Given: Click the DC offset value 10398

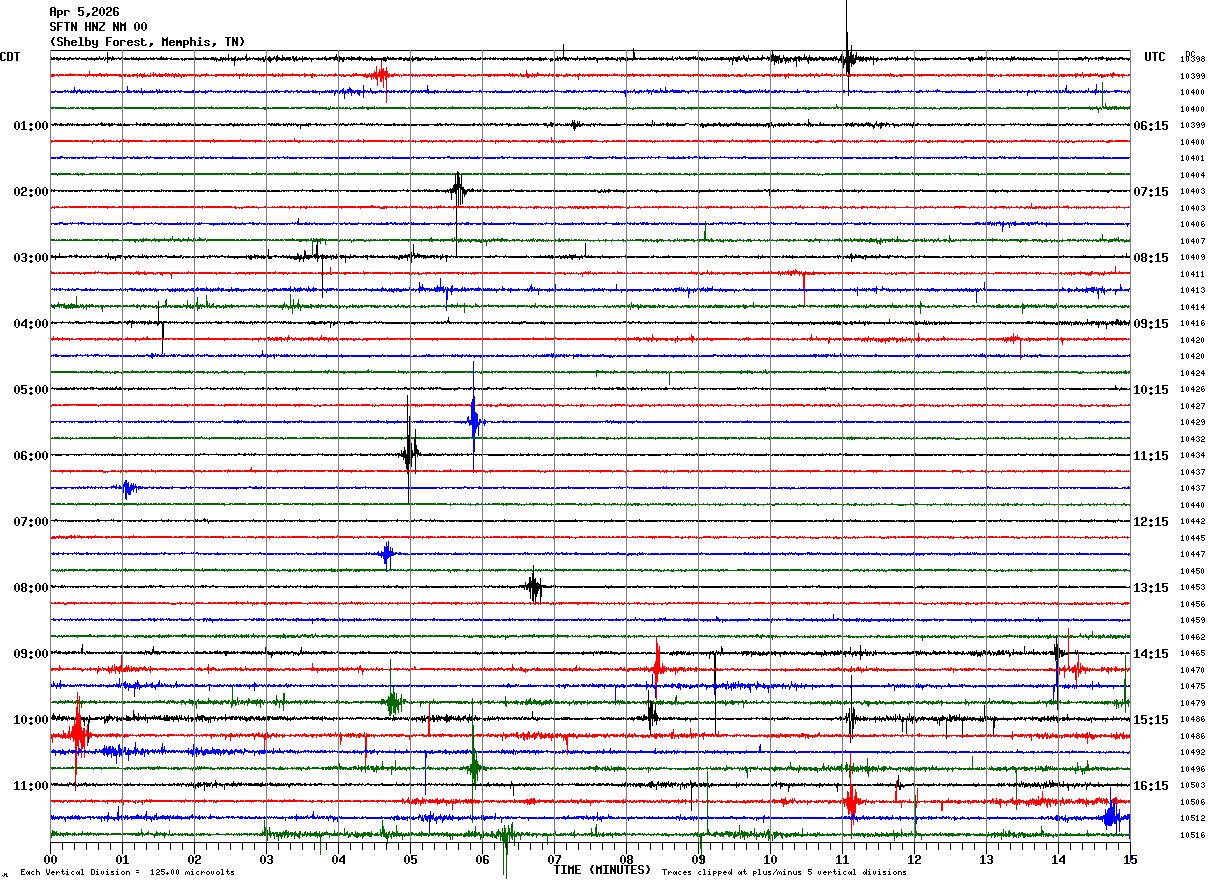Looking at the screenshot, I should pyautogui.click(x=1192, y=60).
